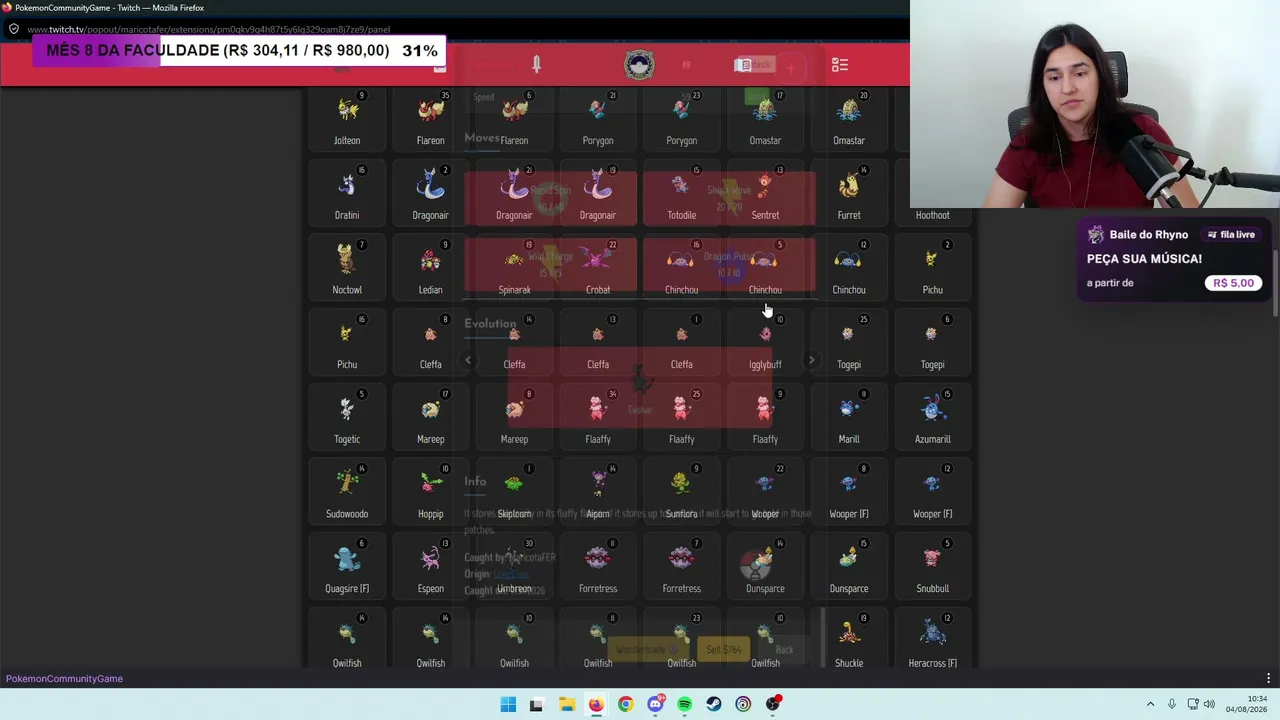Open the Totodile card
This screenshot has height=720, width=1280.
[x=682, y=194]
